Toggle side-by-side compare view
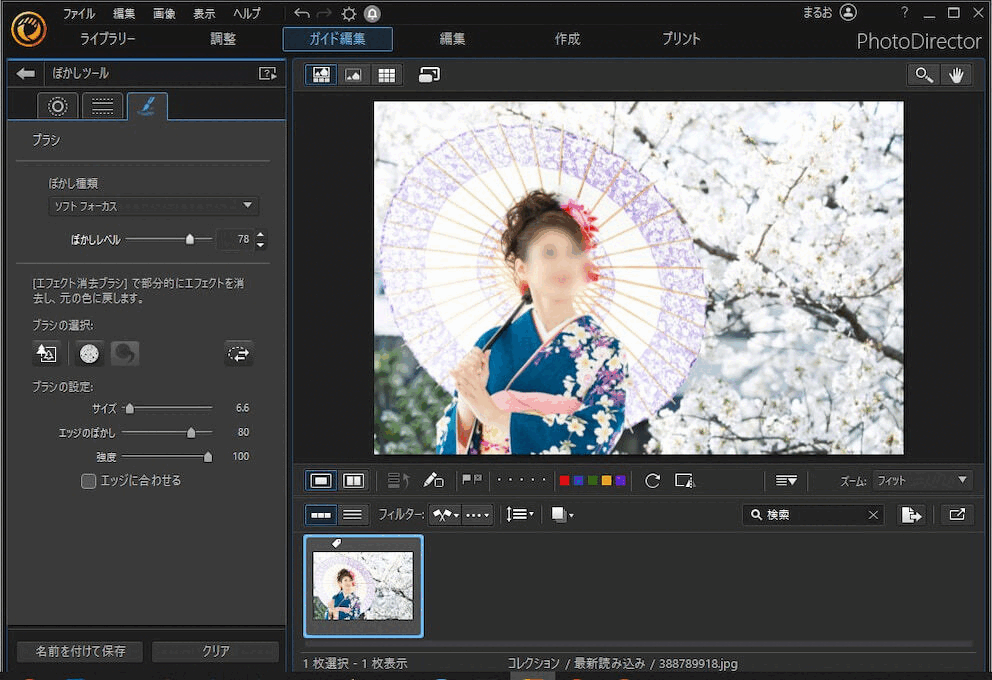 tap(354, 480)
